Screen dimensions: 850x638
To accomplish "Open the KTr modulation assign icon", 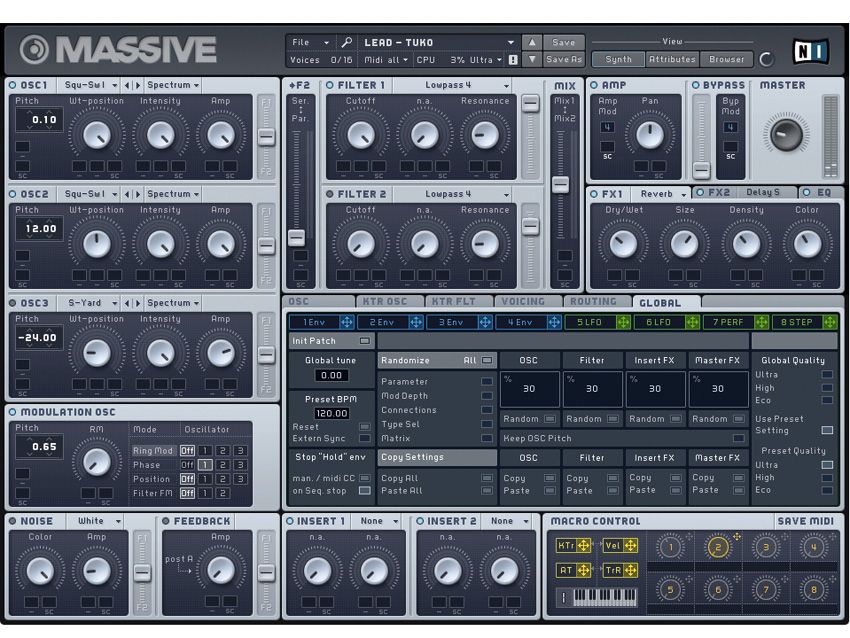I will [x=583, y=545].
